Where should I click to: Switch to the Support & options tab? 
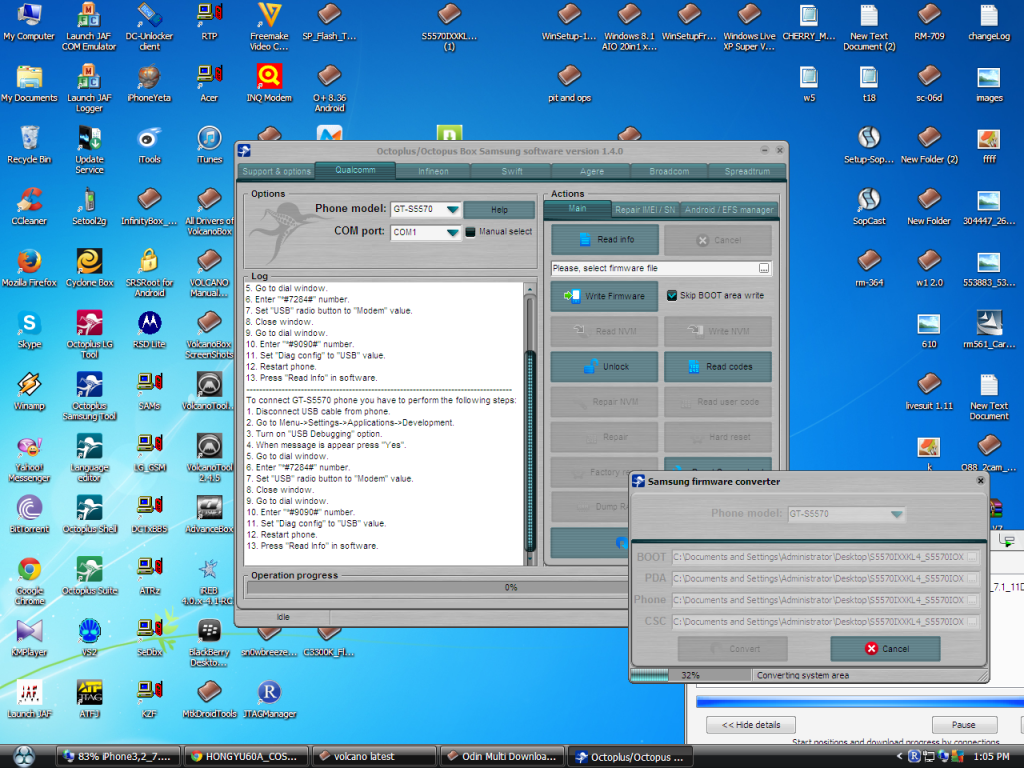(x=276, y=171)
